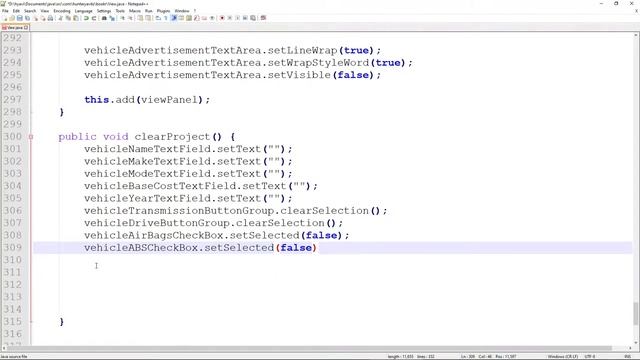Toggle the Word Wrap toolbar icon
Image resolution: width=640 pixels, height=360 pixels.
pos(158,18)
